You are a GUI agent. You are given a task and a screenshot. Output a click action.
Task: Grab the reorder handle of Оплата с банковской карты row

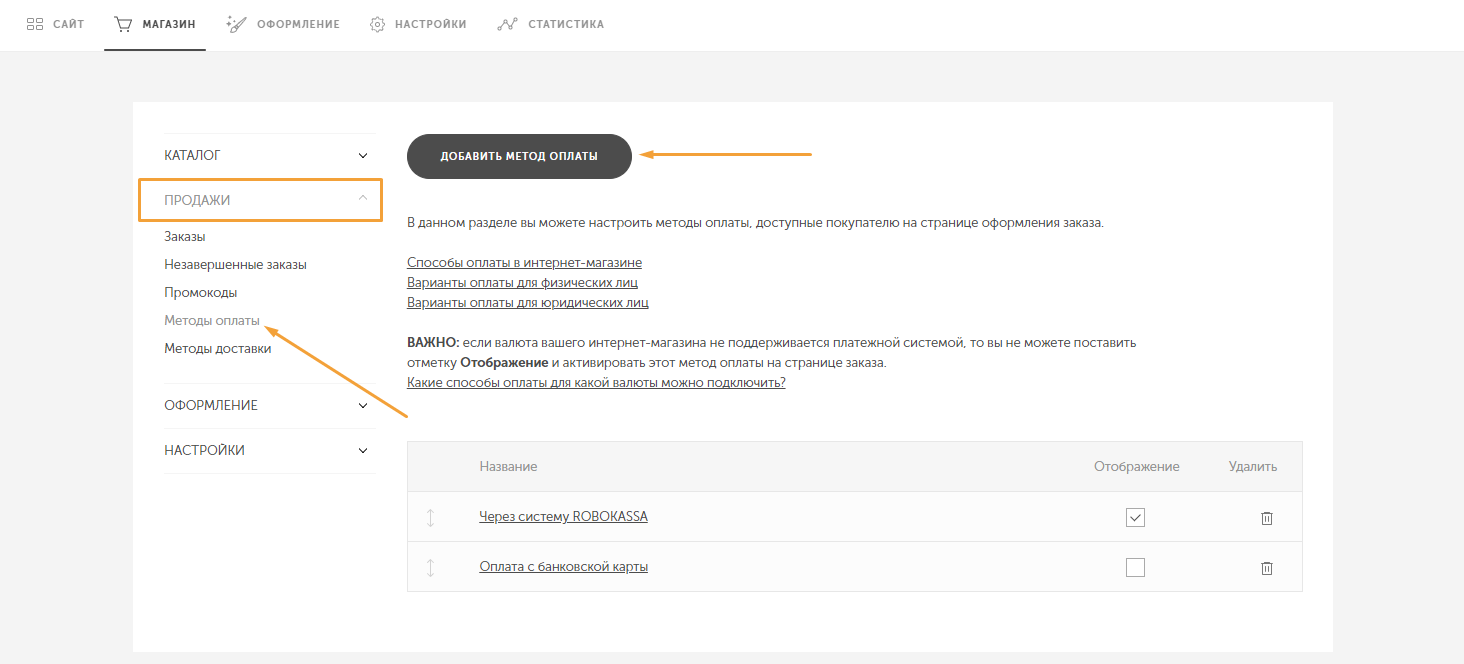(431, 568)
